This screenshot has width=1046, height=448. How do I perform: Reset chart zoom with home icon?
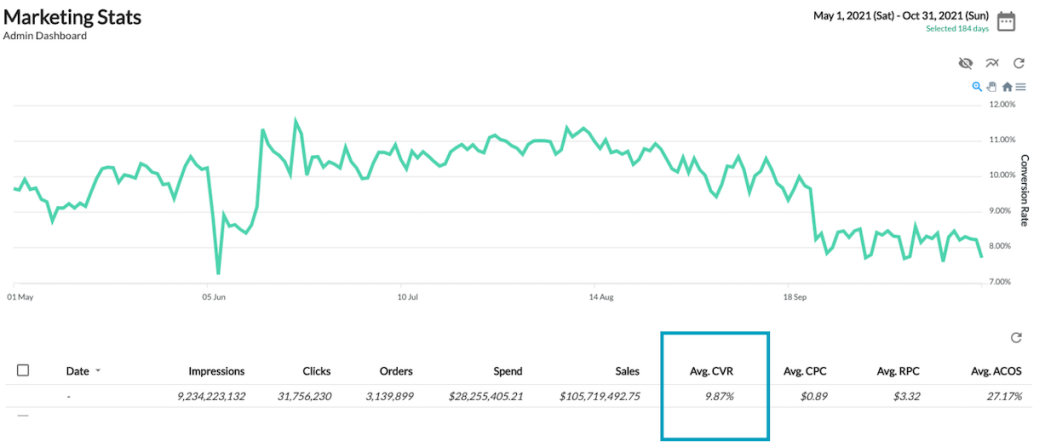(1007, 87)
